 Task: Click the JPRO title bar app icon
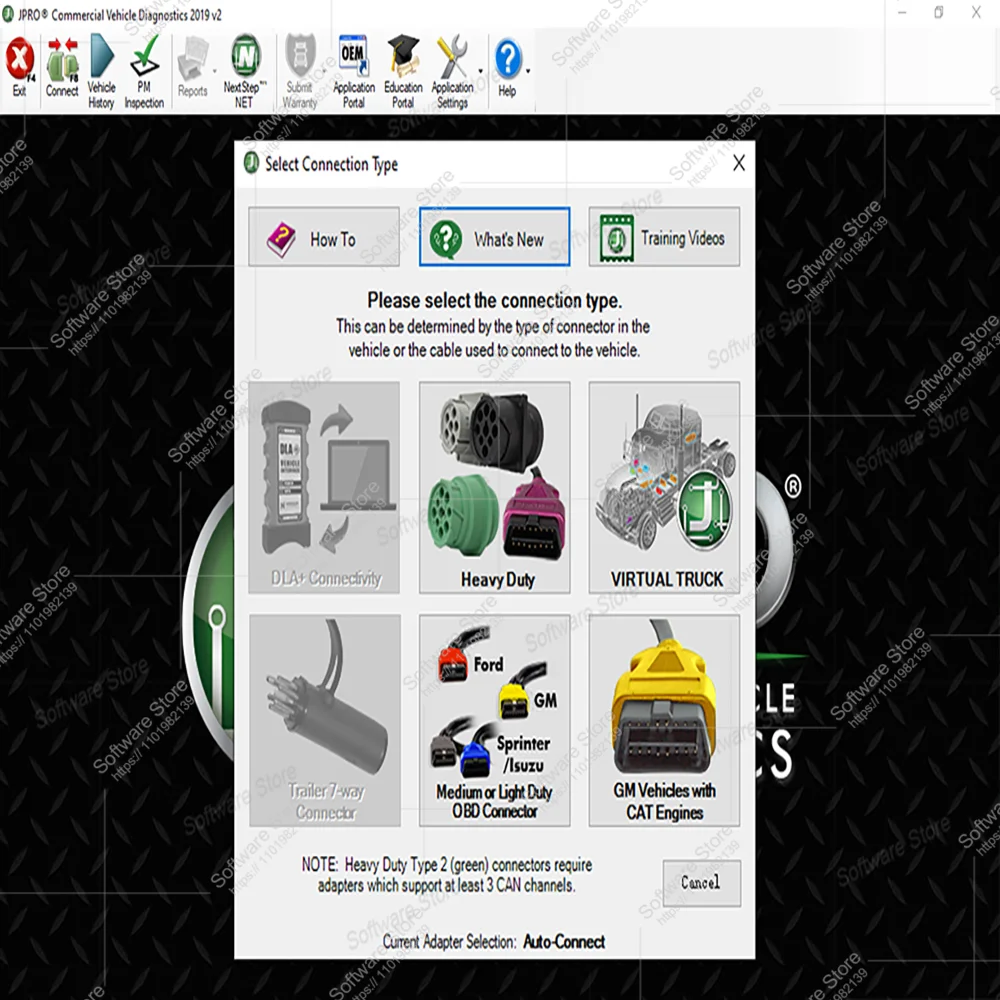point(8,15)
